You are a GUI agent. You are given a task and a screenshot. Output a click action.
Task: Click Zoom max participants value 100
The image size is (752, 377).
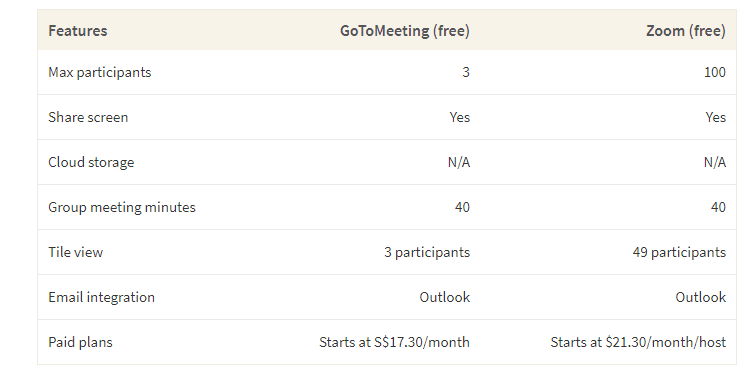(715, 72)
